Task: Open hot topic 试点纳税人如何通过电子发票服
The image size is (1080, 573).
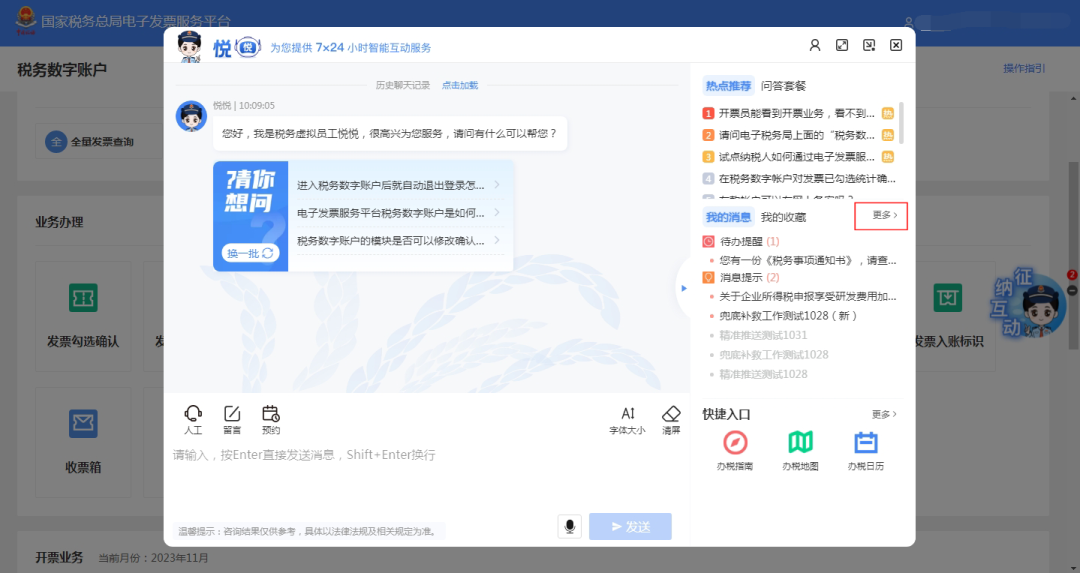Action: point(798,157)
